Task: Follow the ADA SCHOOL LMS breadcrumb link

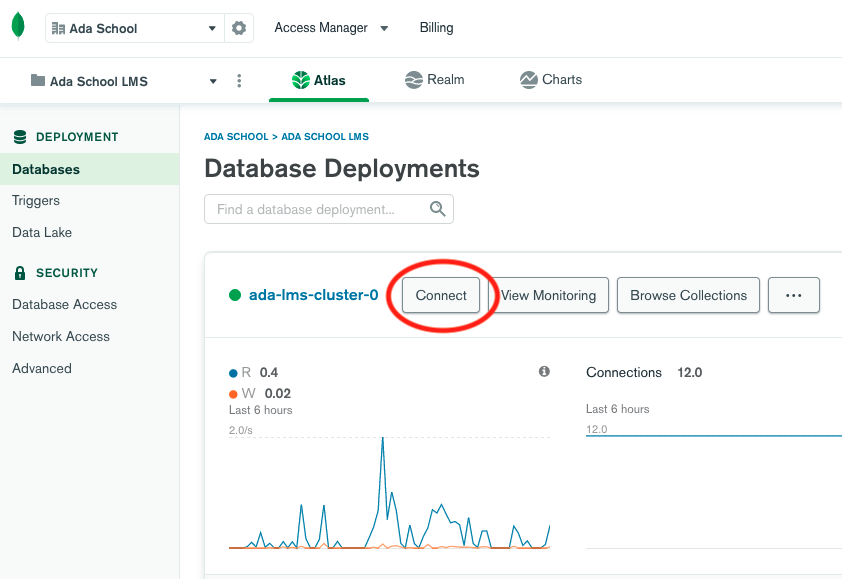Action: [x=325, y=136]
